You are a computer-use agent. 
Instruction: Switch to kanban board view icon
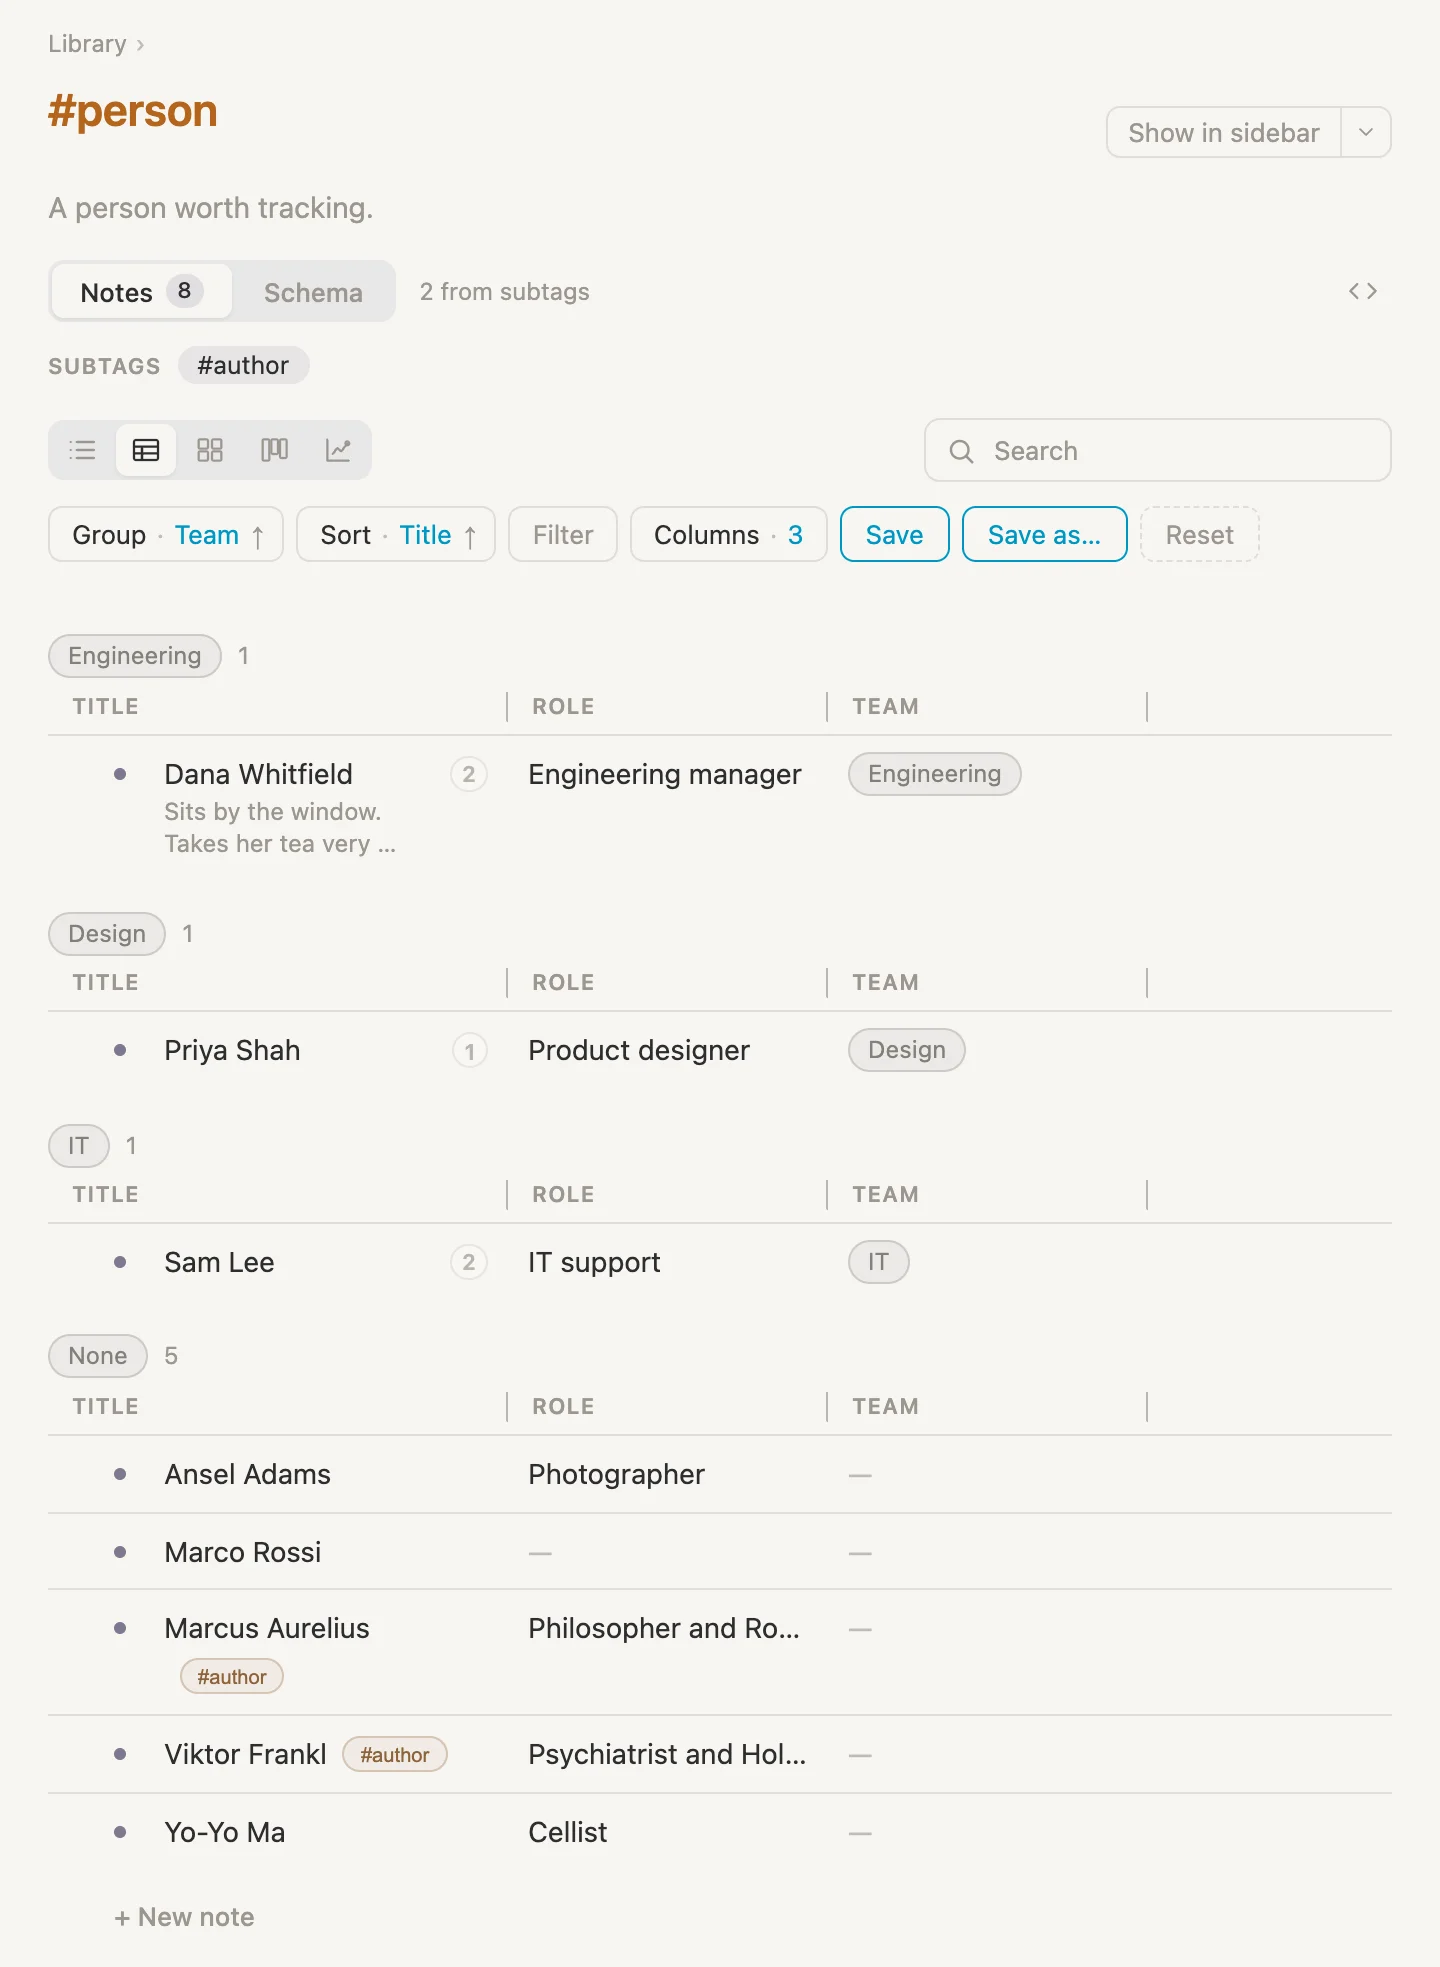pos(274,450)
